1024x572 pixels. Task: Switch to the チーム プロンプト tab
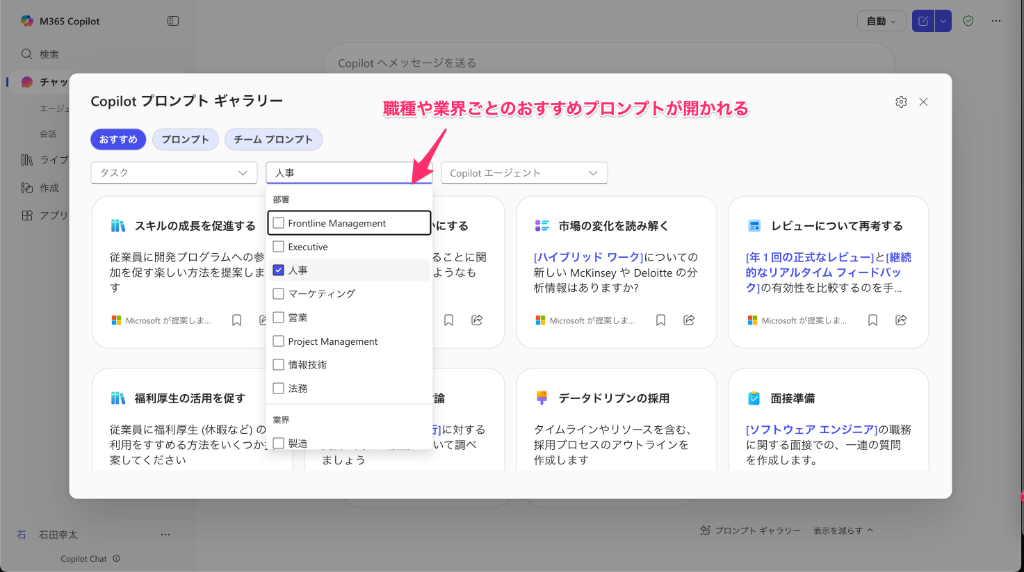click(273, 140)
